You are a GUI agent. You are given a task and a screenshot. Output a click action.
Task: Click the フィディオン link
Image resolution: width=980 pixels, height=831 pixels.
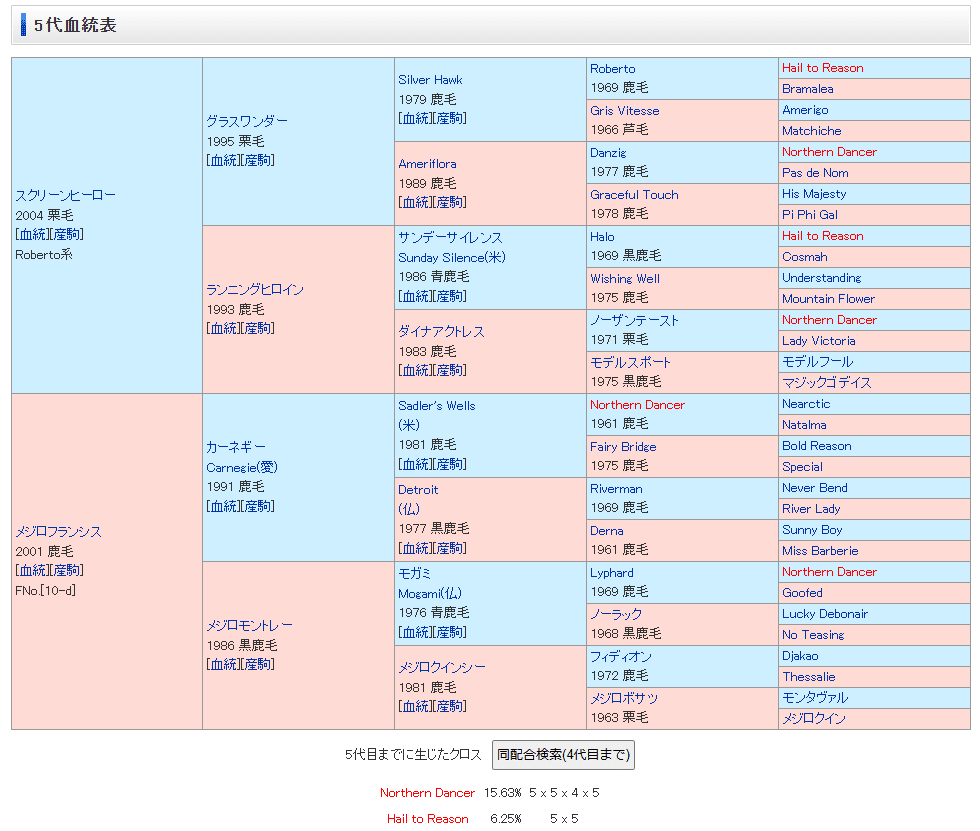pos(621,657)
